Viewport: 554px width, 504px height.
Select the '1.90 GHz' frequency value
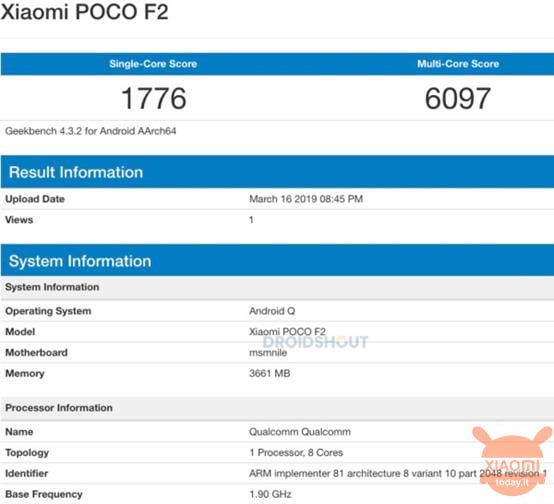coord(270,494)
